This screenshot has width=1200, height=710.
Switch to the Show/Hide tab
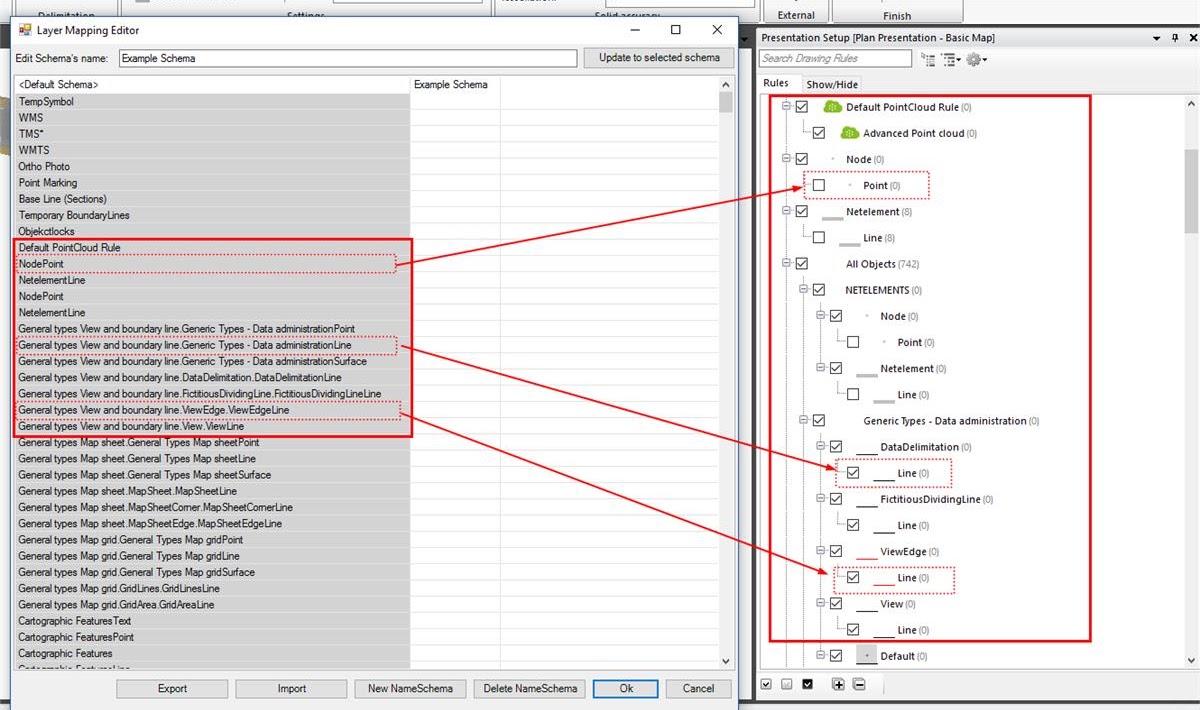click(832, 85)
